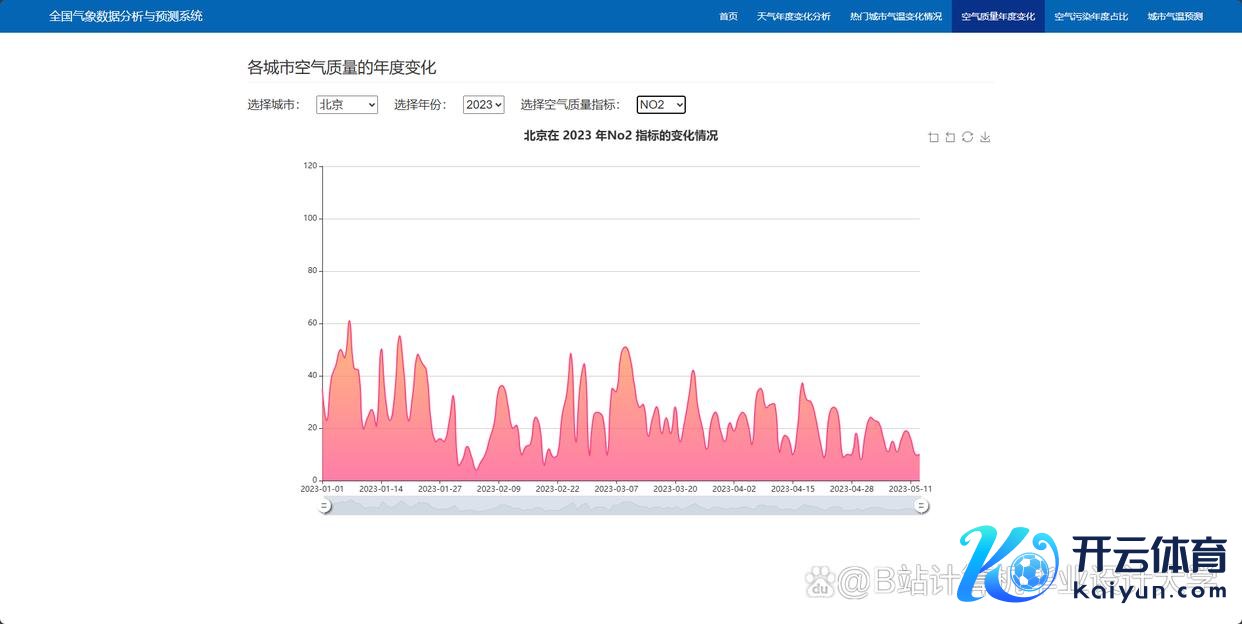Expand the year dropdown showing 2023
The width and height of the screenshot is (1242, 624).
pos(483,105)
